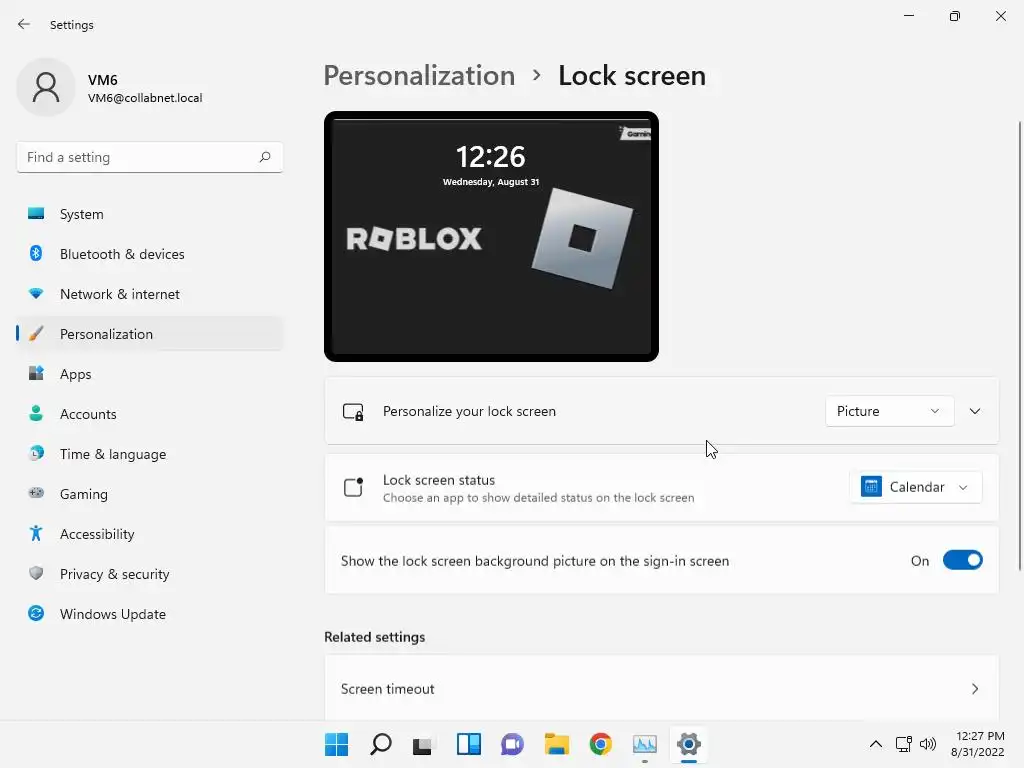Open the performance monitor taskbar app

tap(645, 744)
